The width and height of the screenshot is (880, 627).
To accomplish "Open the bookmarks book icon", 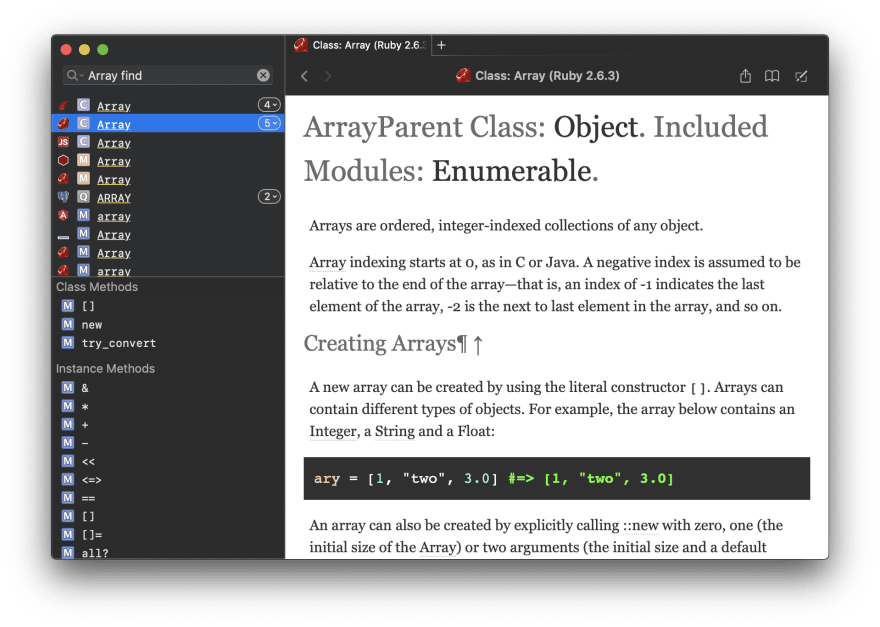I will (772, 76).
